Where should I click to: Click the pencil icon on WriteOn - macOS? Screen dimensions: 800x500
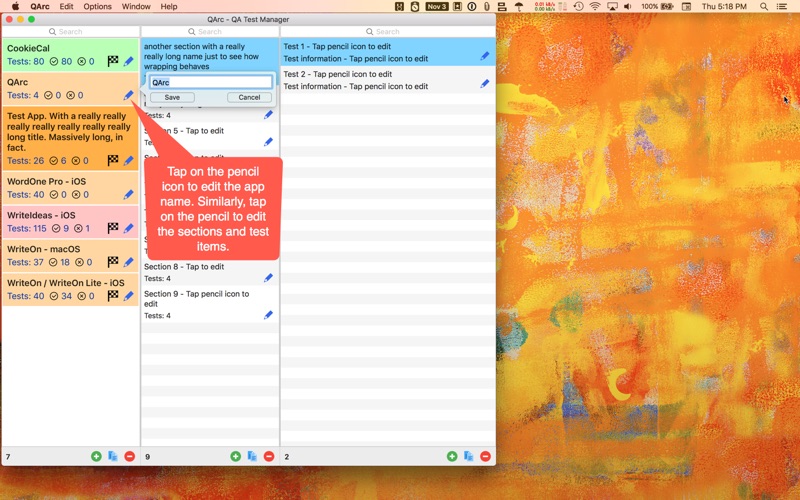point(129,262)
